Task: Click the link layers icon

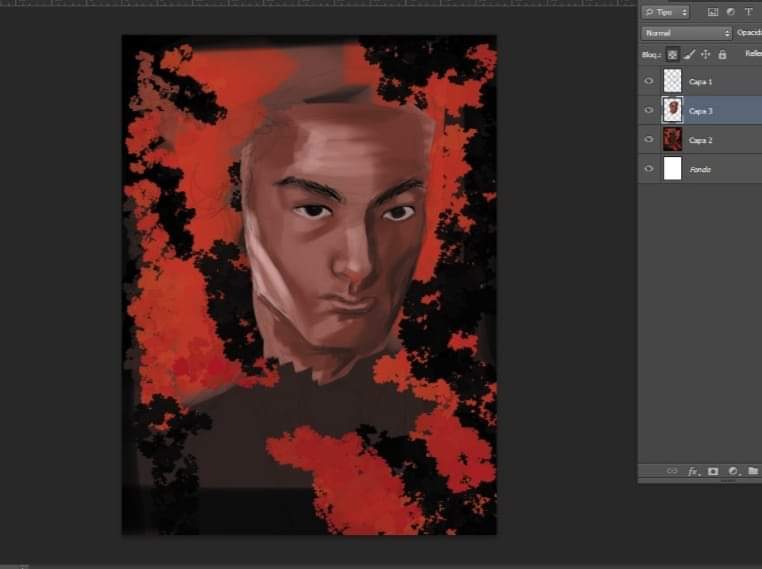Action: click(x=672, y=471)
